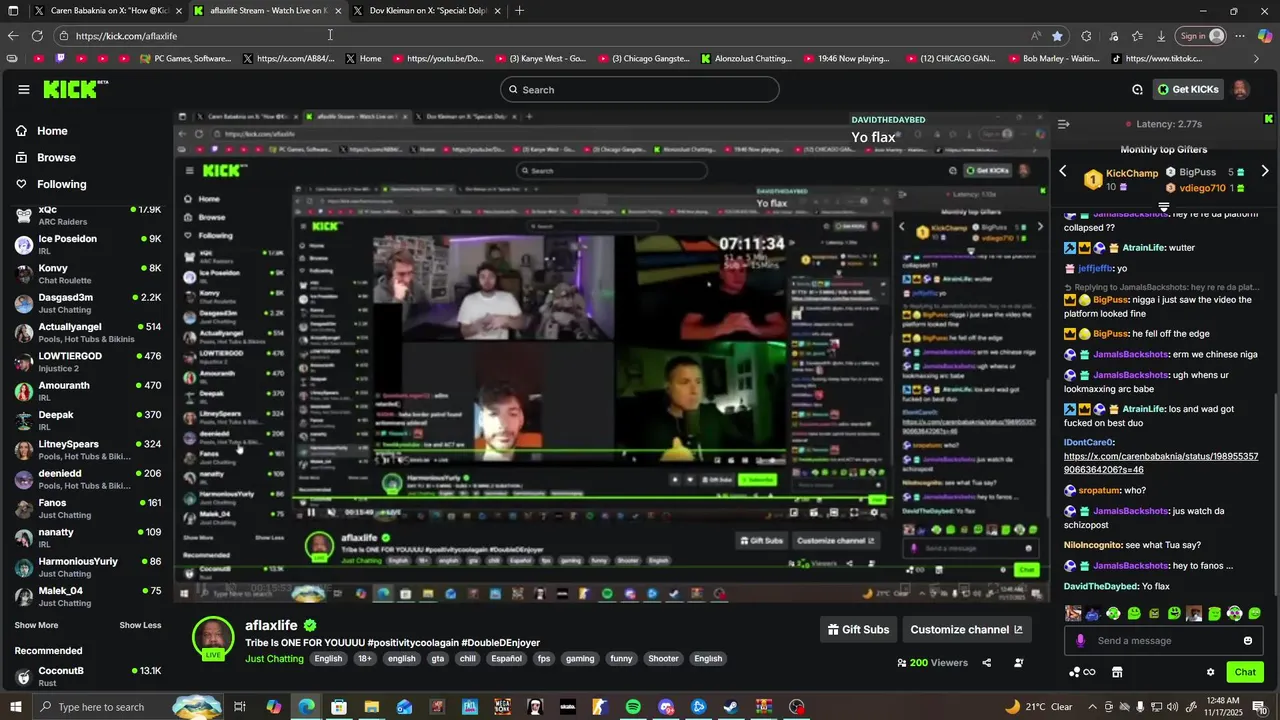1280x720 pixels.
Task: Click Windows taskbar search box
Action: [x=128, y=707]
